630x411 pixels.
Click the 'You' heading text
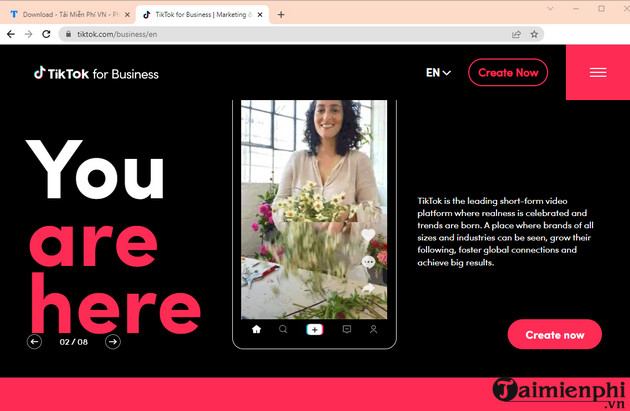pos(95,169)
